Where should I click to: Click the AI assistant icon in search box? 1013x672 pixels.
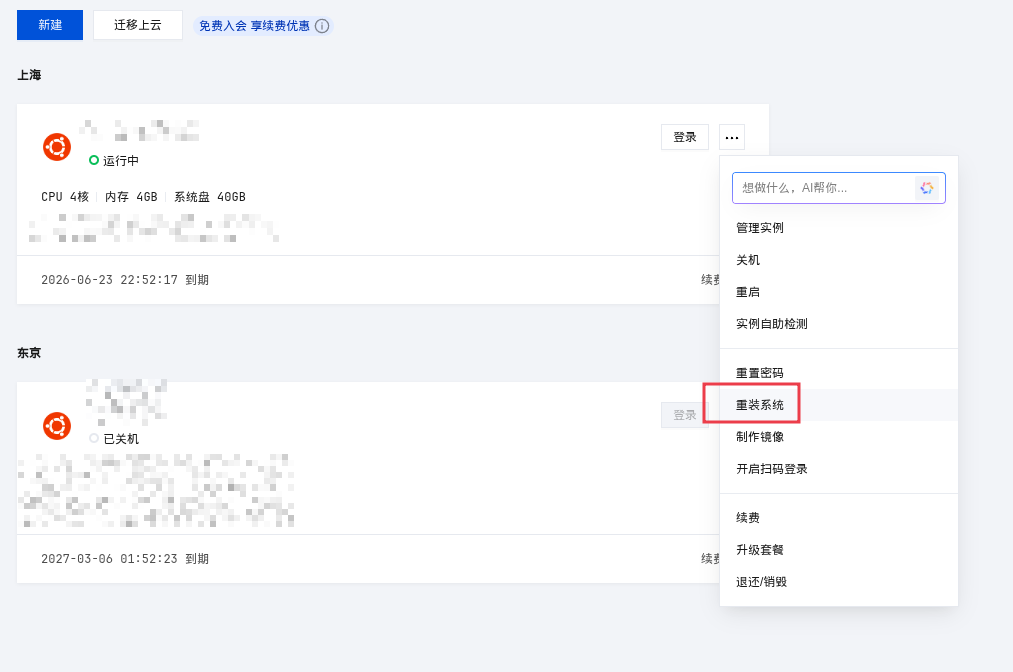[x=927, y=188]
